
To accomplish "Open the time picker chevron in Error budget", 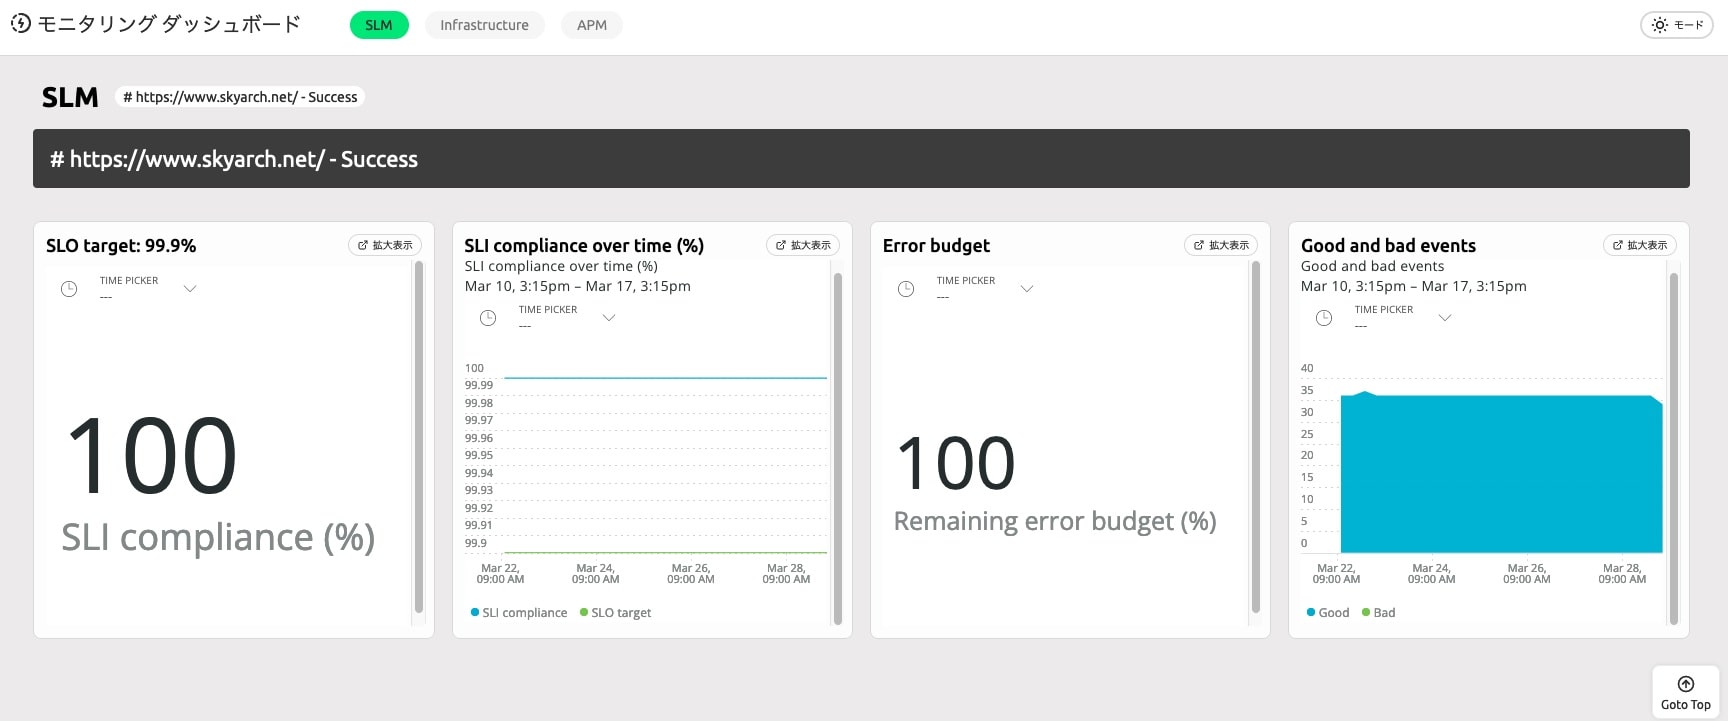I will (x=1027, y=289).
